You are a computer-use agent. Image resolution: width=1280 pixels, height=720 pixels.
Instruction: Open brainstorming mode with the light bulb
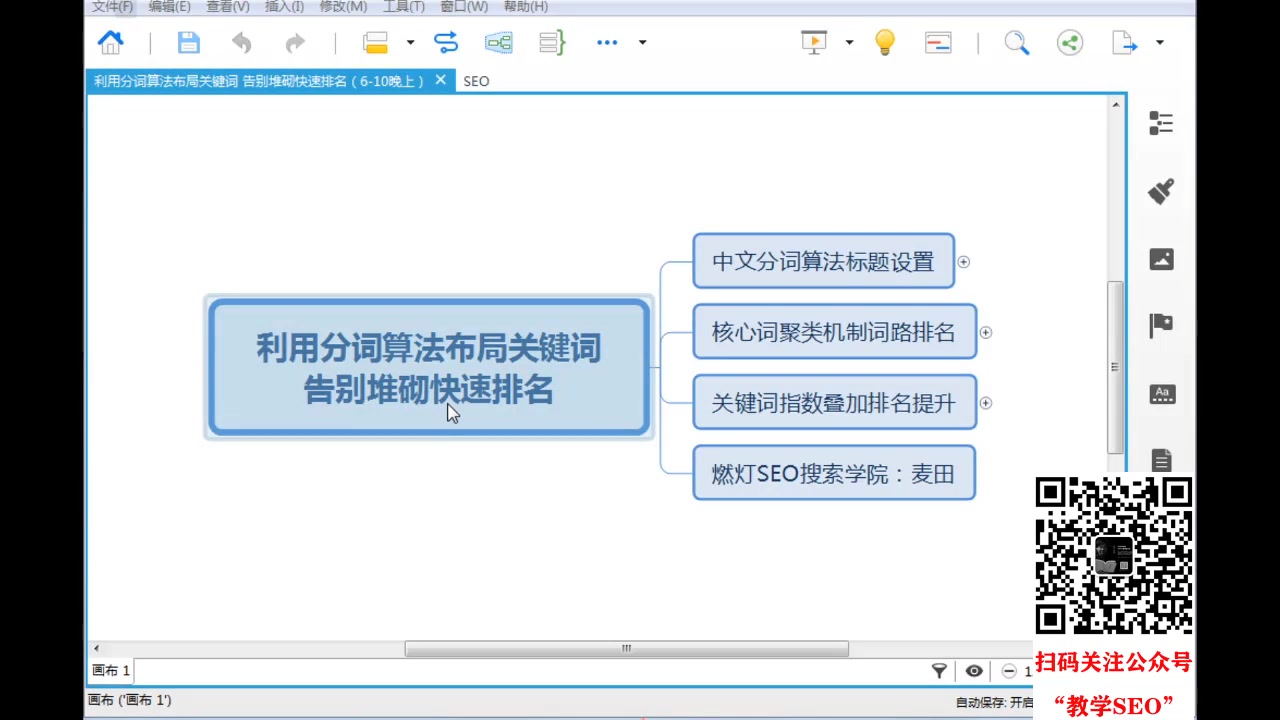click(885, 42)
